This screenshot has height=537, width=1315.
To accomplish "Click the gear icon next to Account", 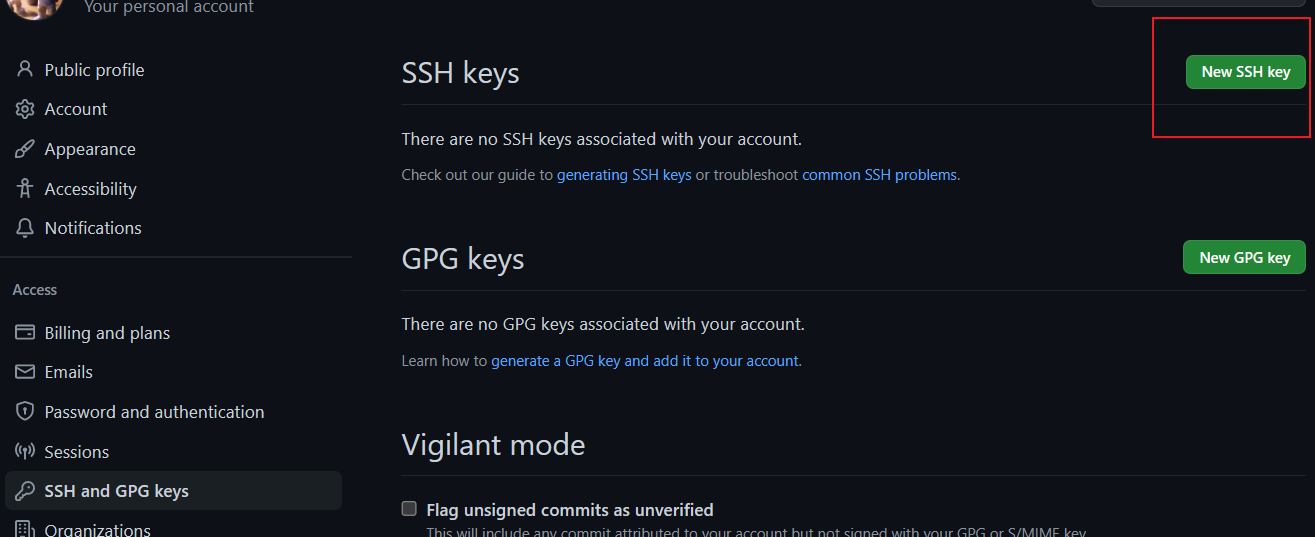I will click(x=25, y=109).
